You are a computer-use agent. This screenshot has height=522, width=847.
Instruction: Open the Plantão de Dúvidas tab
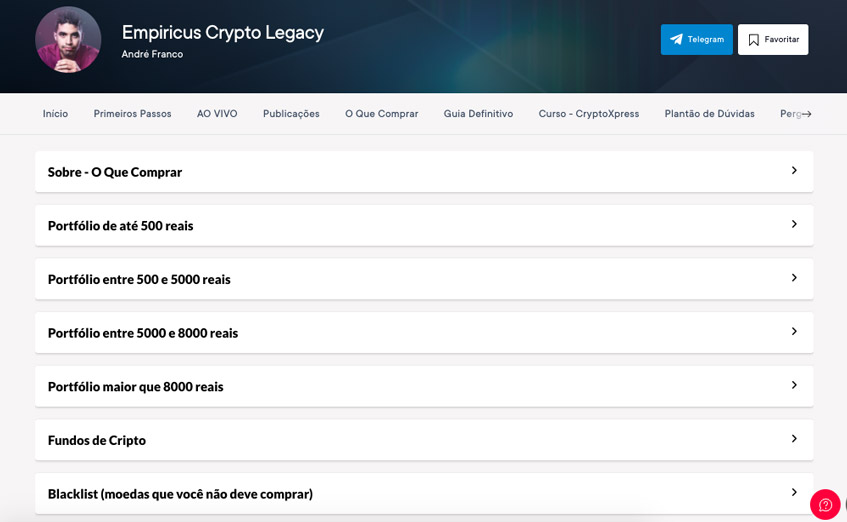[x=709, y=114]
